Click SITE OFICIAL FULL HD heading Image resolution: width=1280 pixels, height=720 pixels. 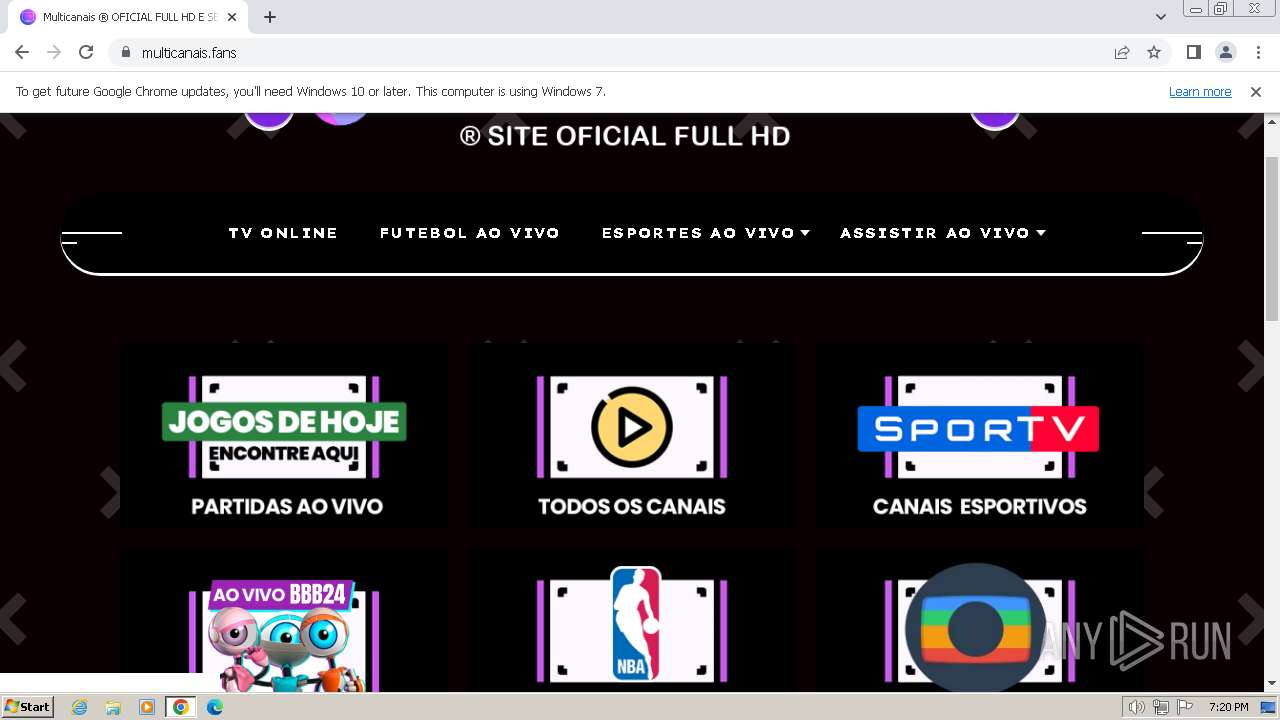coord(625,136)
